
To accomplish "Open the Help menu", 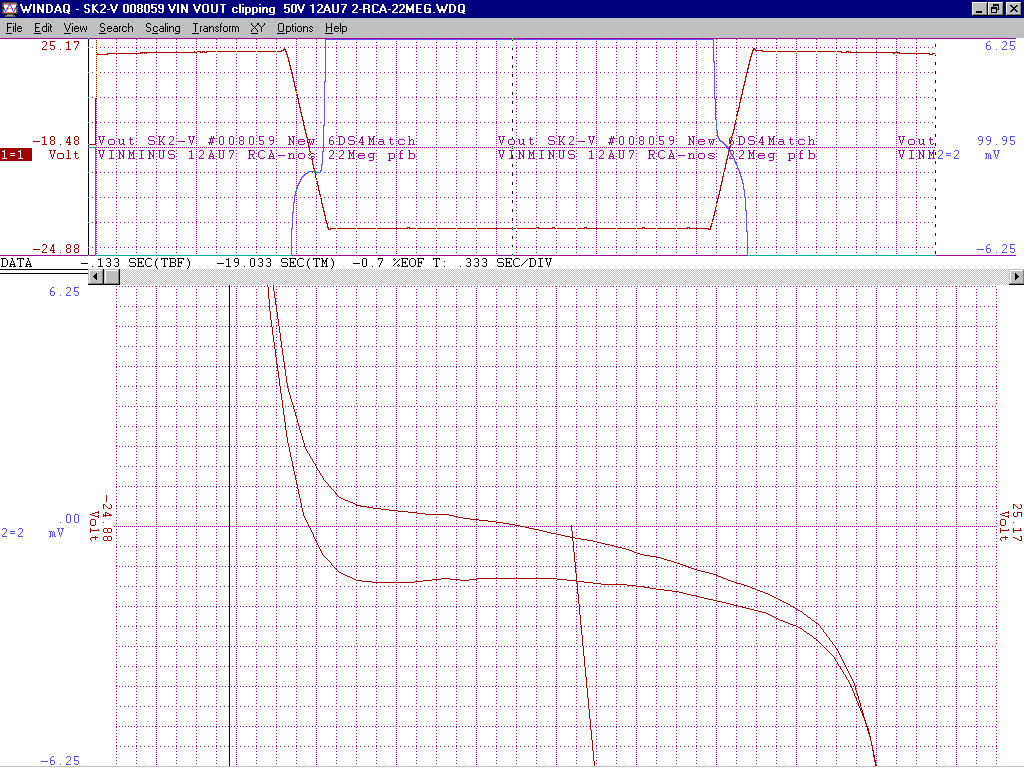I will point(336,28).
